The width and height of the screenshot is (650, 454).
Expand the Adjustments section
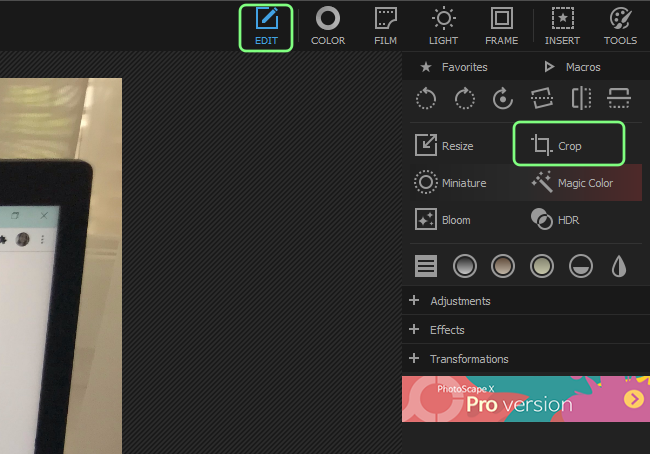(x=526, y=301)
